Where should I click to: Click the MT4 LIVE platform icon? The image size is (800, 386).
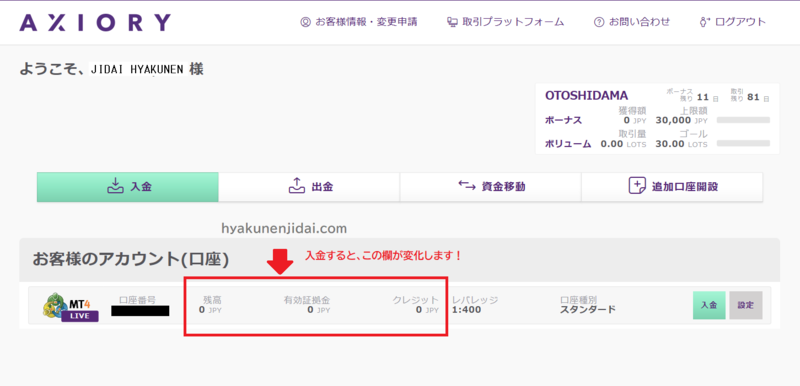pyautogui.click(x=70, y=307)
